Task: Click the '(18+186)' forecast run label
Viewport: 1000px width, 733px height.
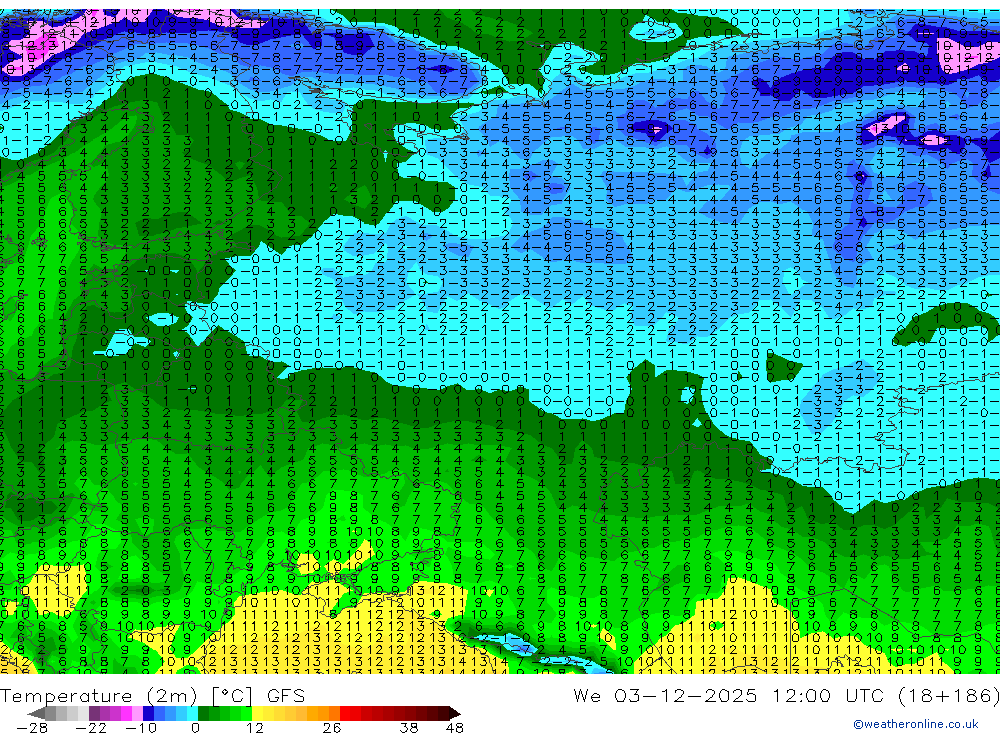Action: [948, 695]
